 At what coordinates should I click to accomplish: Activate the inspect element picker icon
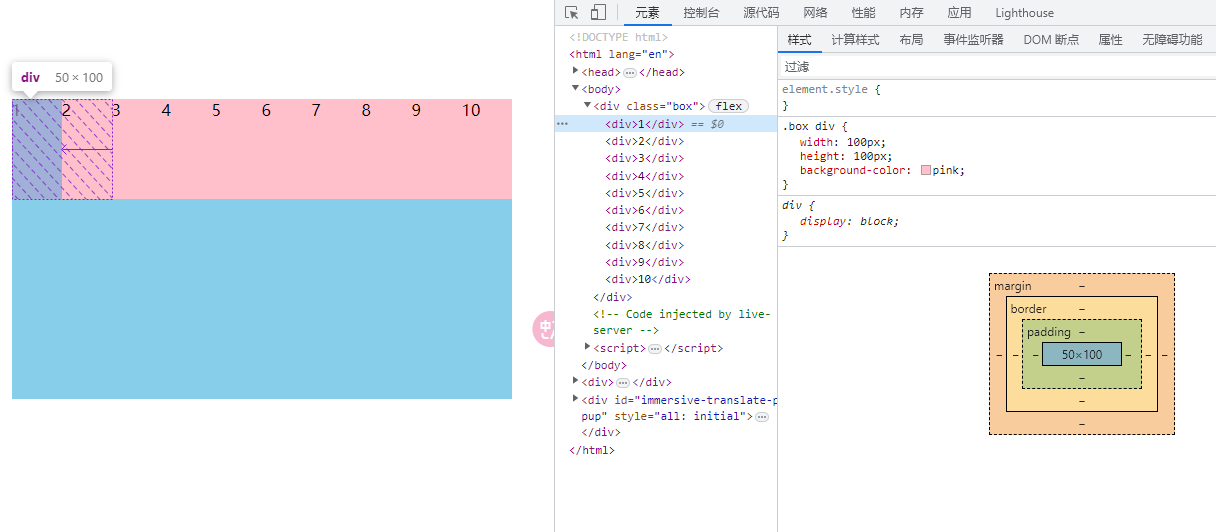(x=572, y=13)
